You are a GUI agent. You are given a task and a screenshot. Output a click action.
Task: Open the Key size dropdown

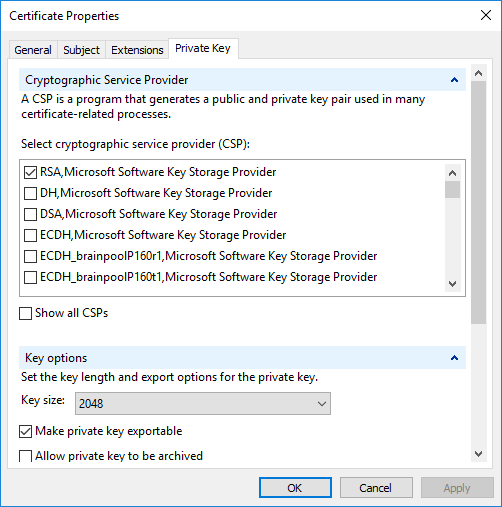pyautogui.click(x=203, y=404)
